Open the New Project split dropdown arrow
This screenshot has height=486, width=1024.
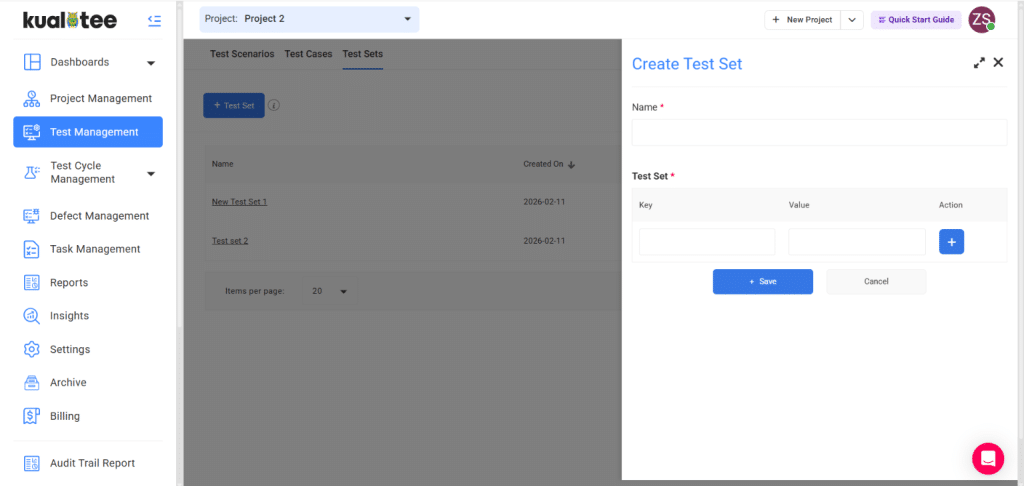852,20
